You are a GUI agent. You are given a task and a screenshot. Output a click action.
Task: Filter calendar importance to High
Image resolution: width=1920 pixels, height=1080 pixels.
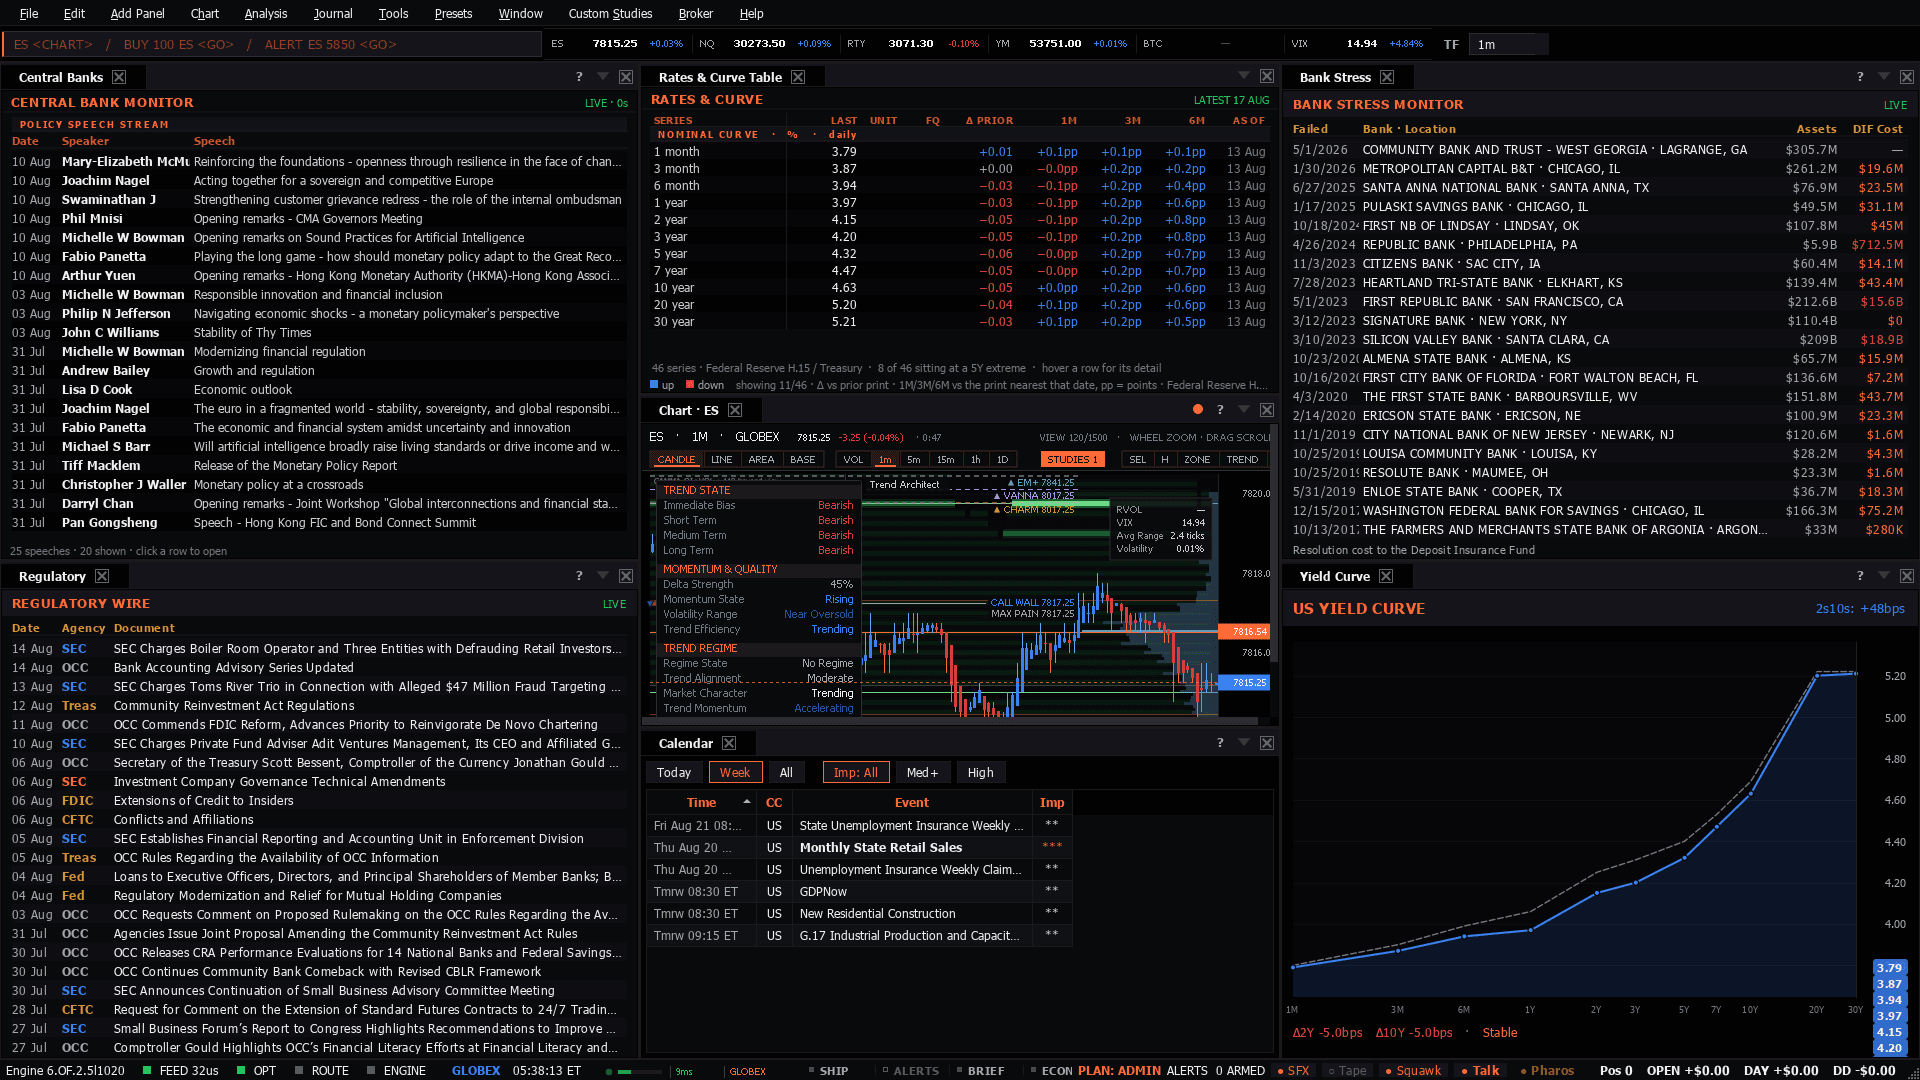[x=980, y=772]
